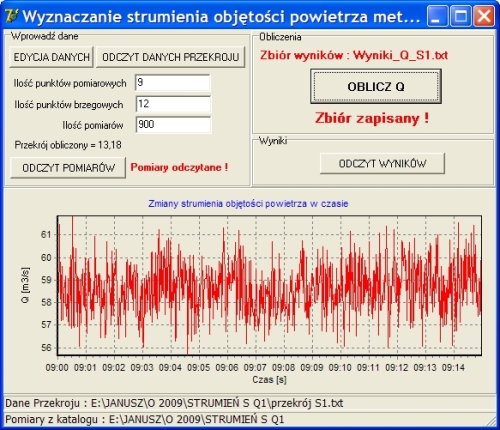Open EDYCJA DANYCH editor
This screenshot has height=430, width=500.
(x=52, y=57)
